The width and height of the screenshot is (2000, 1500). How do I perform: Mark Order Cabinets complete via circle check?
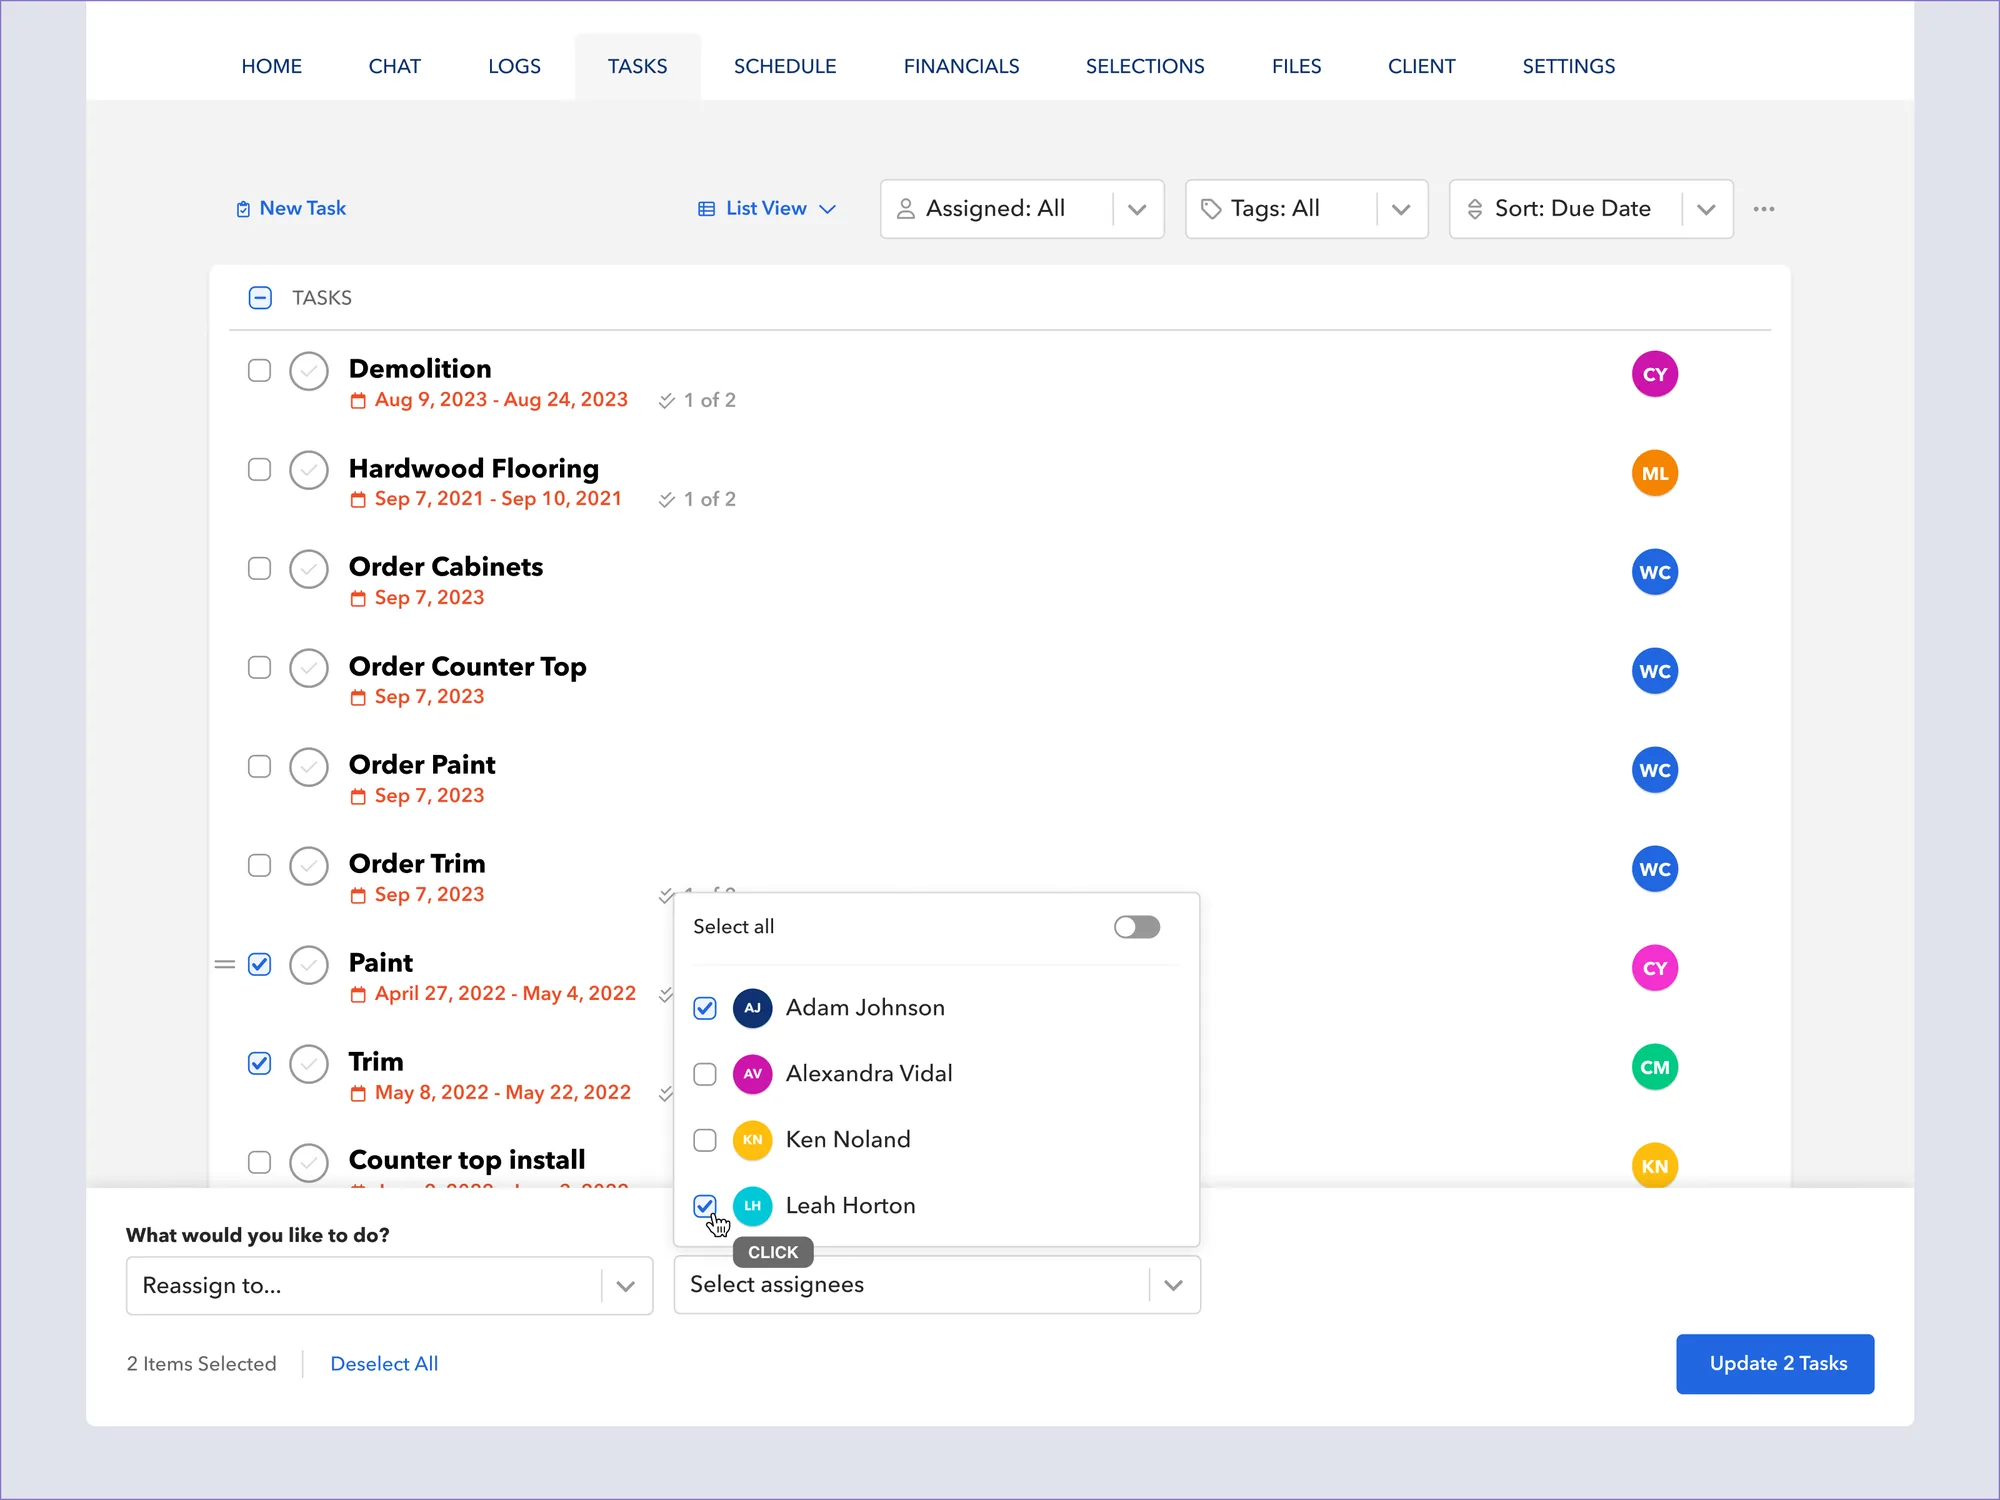pyautogui.click(x=309, y=569)
